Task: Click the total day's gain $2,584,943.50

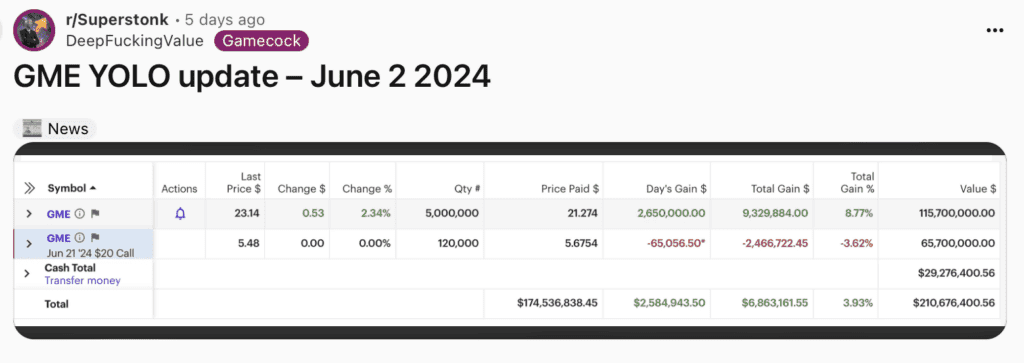Action: [x=670, y=303]
